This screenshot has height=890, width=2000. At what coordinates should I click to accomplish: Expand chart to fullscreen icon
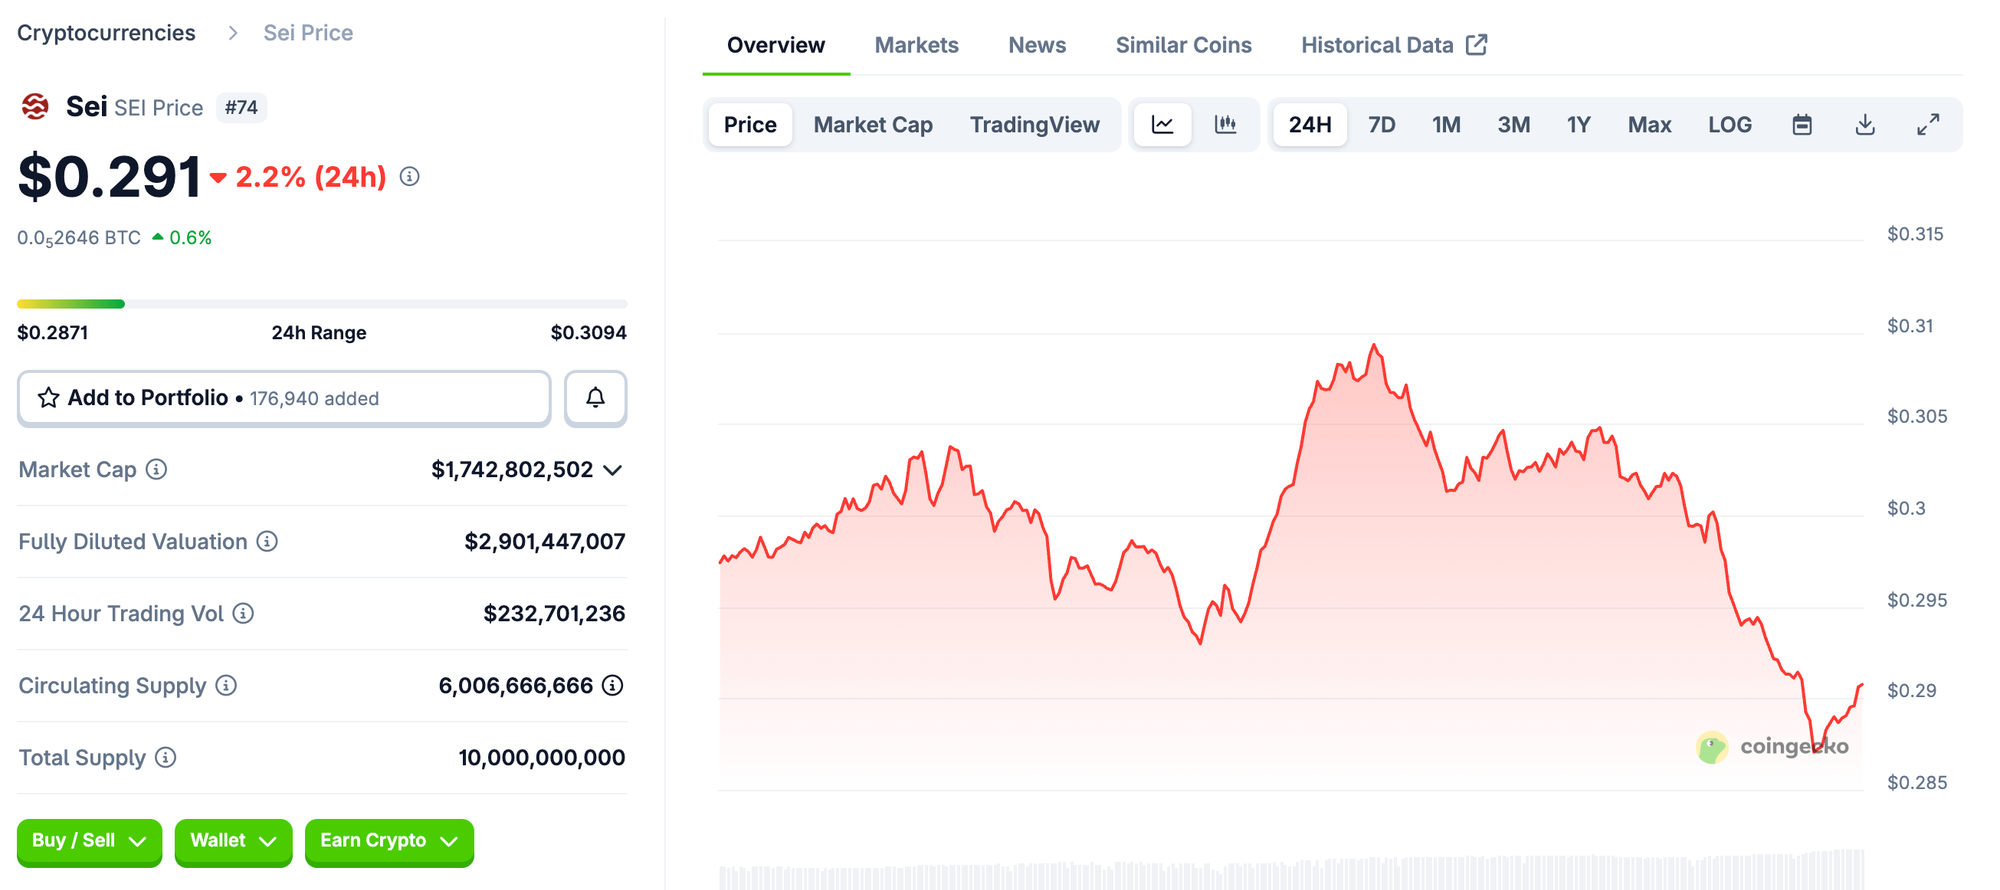(1928, 125)
